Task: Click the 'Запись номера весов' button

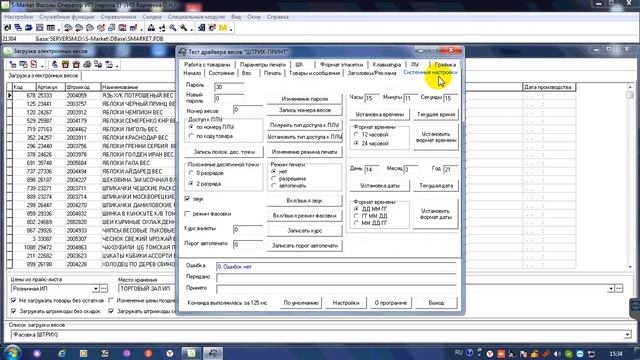Action: 304,110
